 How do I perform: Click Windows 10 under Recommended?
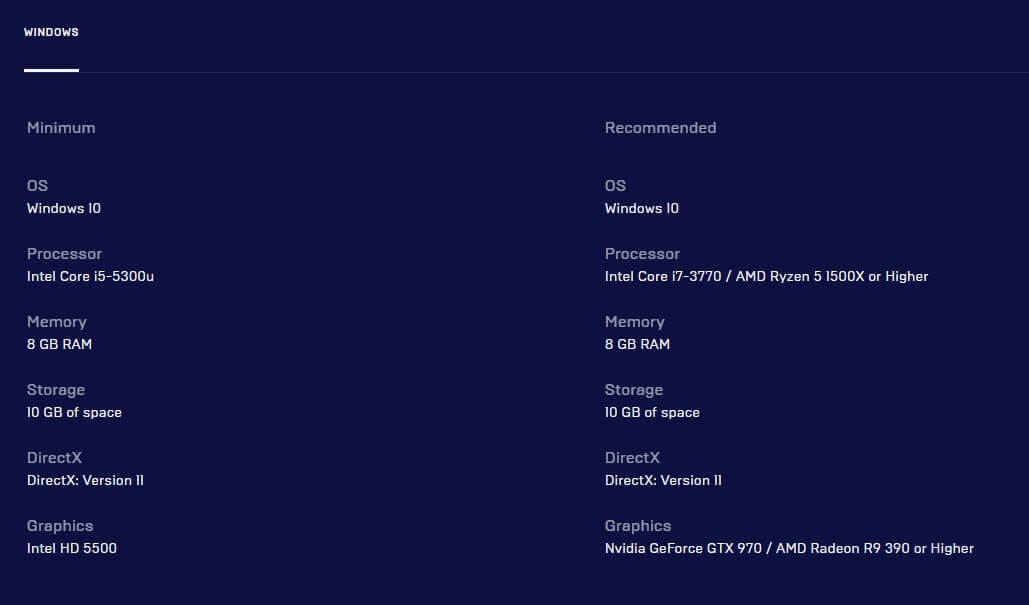pos(642,208)
